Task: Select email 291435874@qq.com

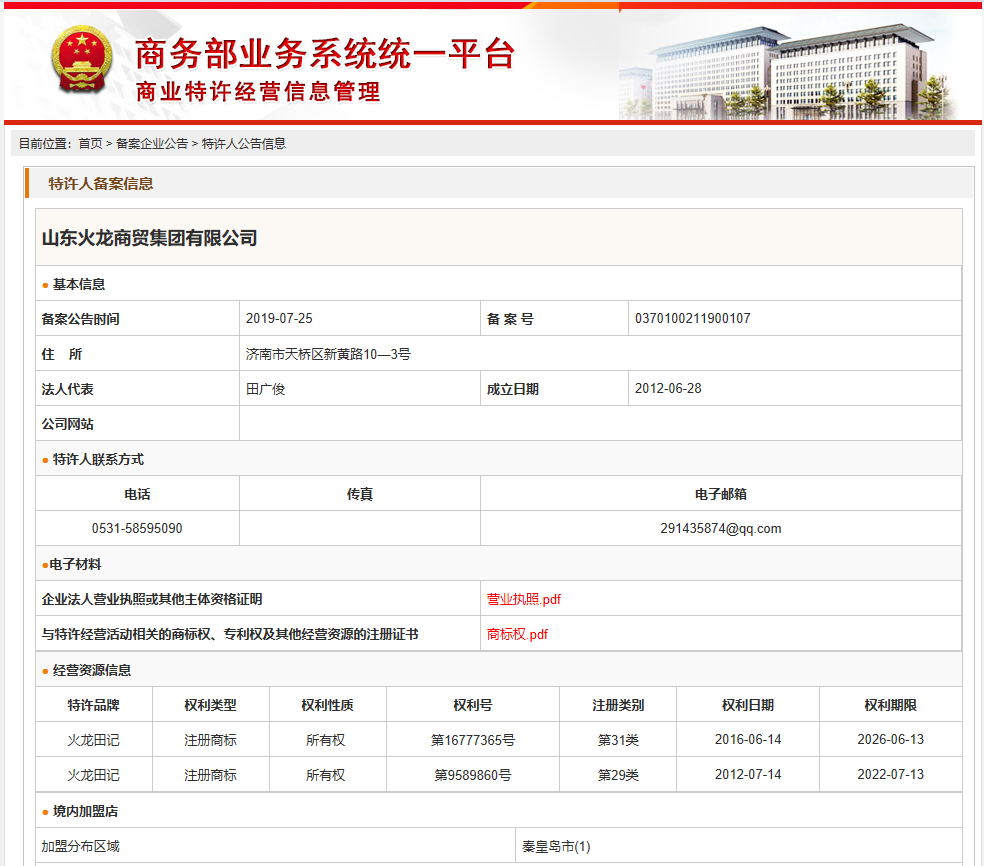Action: pyautogui.click(x=721, y=528)
